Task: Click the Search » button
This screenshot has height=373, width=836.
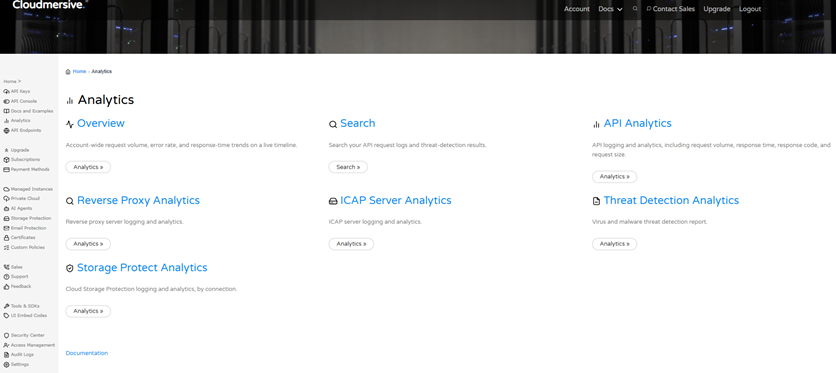Action: pos(348,167)
